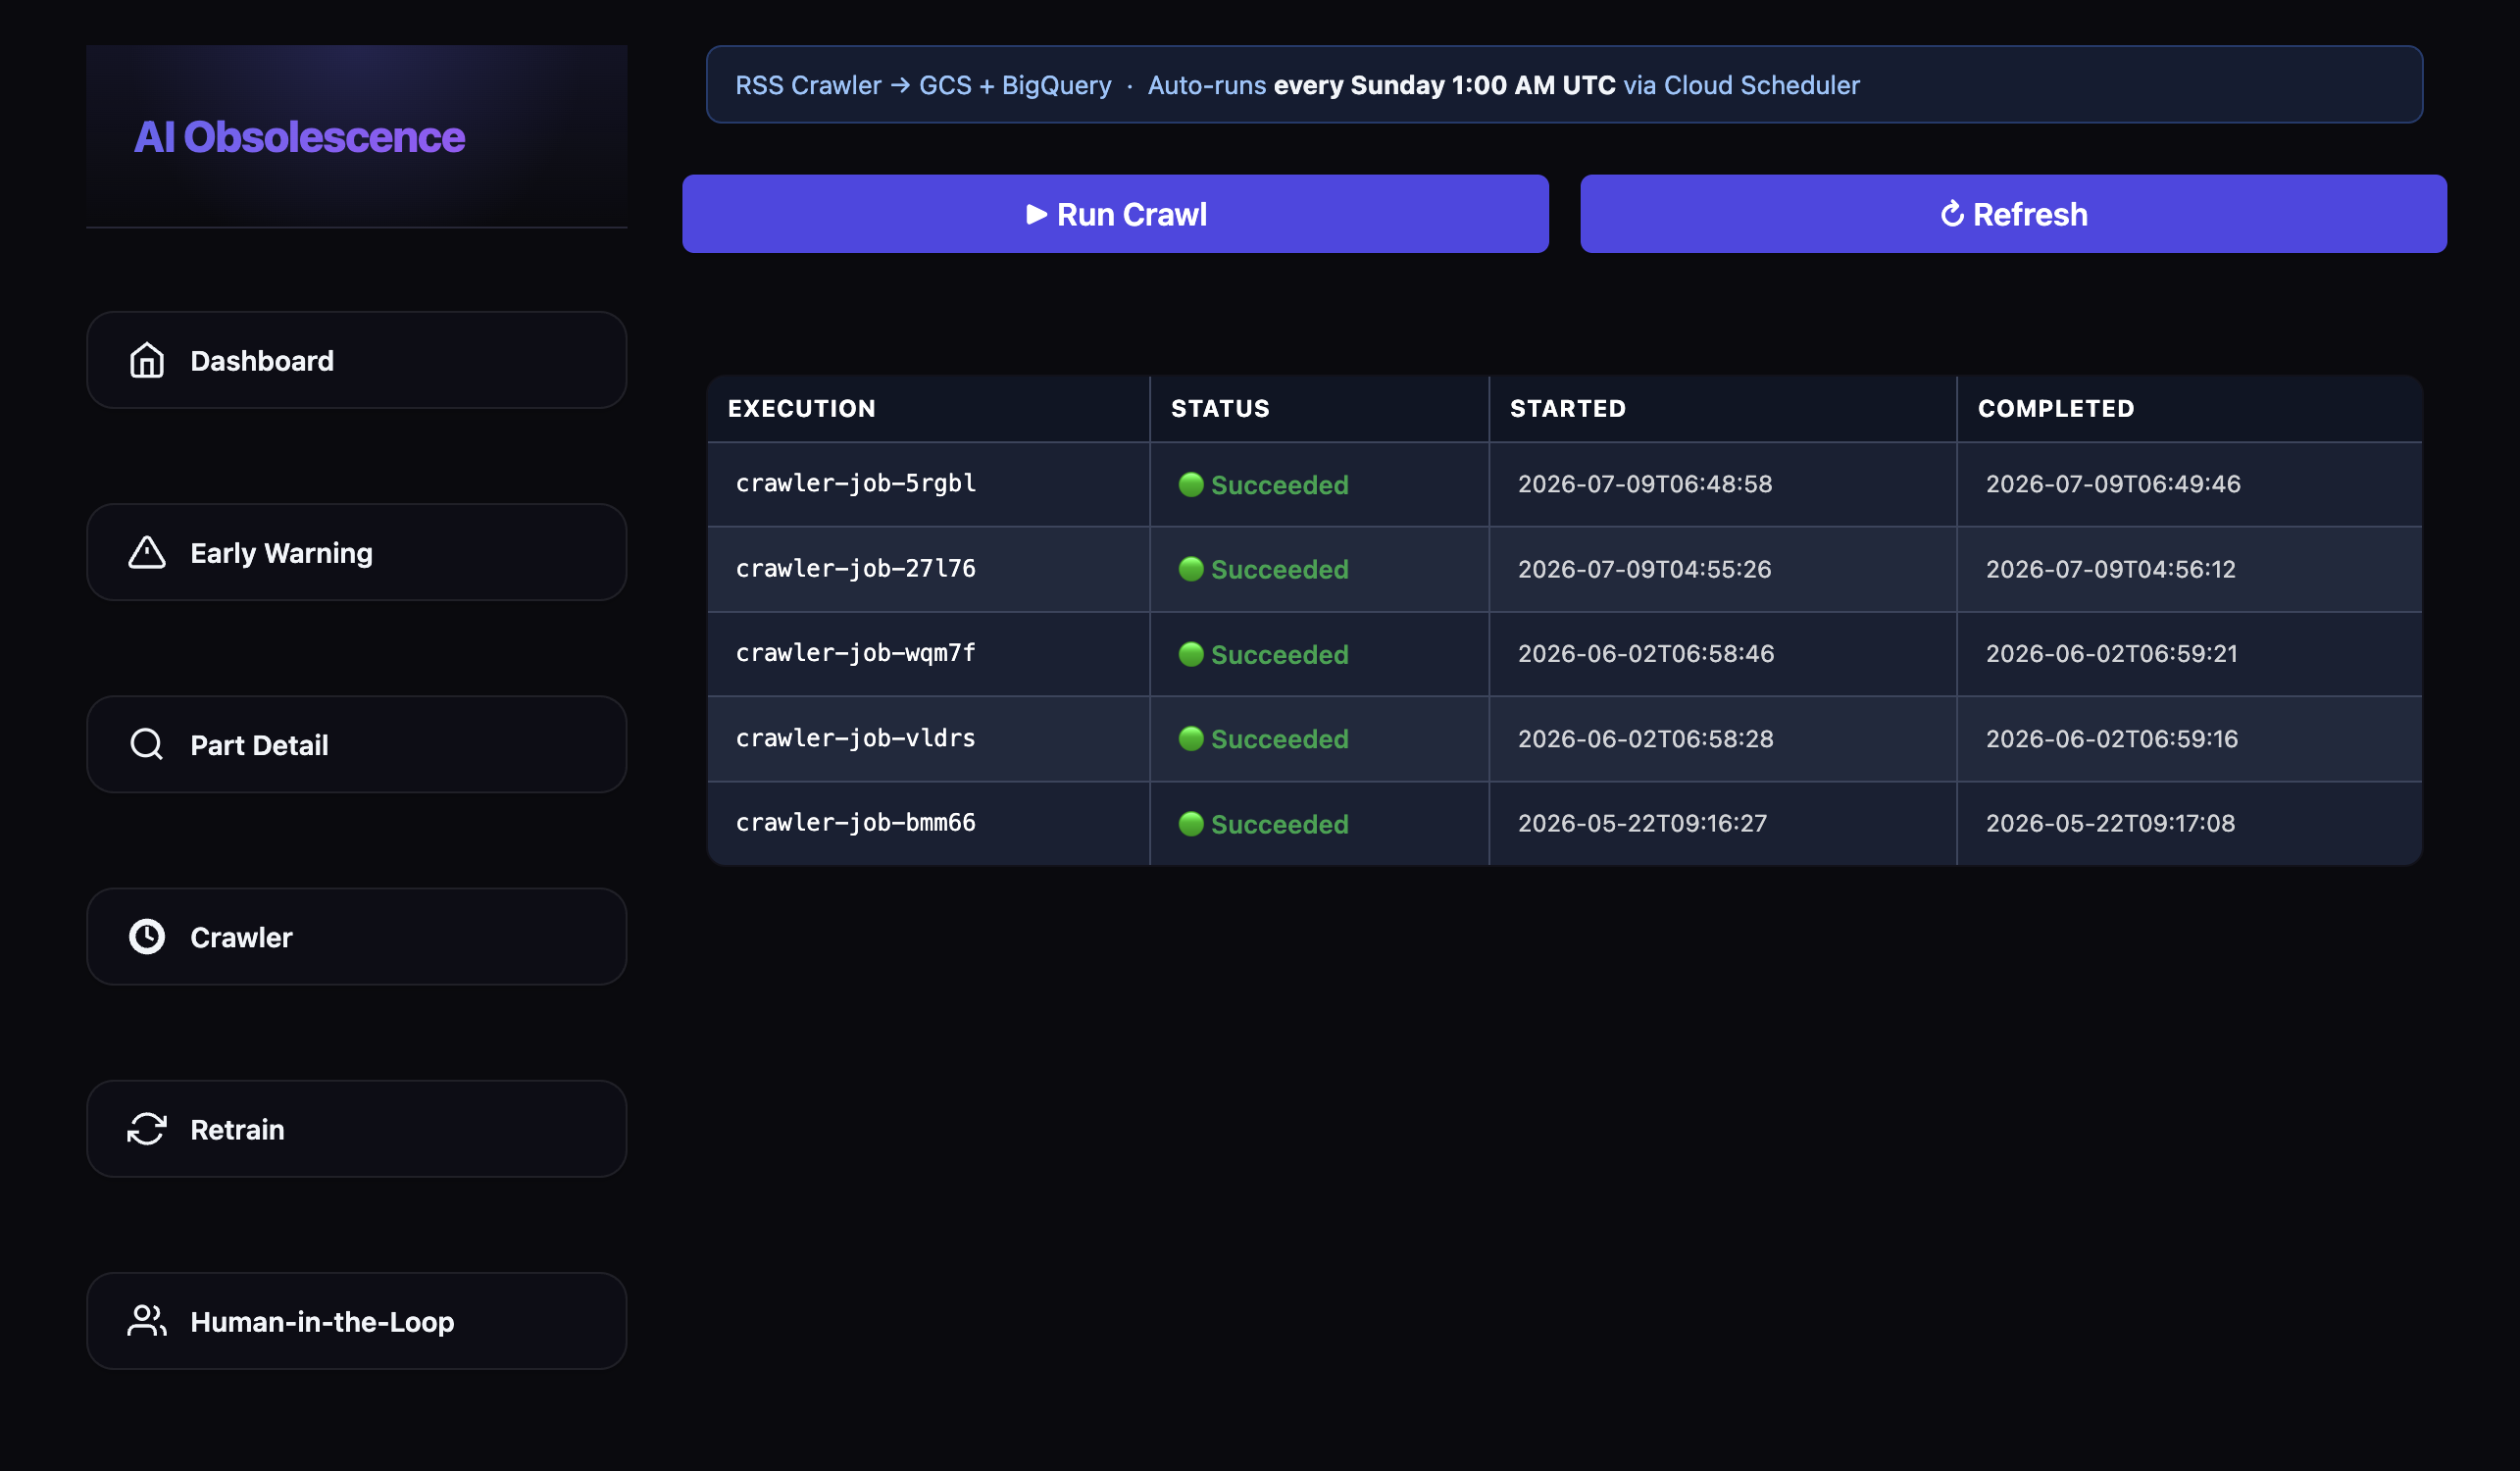
Task: Click the Part Detail magnifier icon
Action: pos(147,744)
